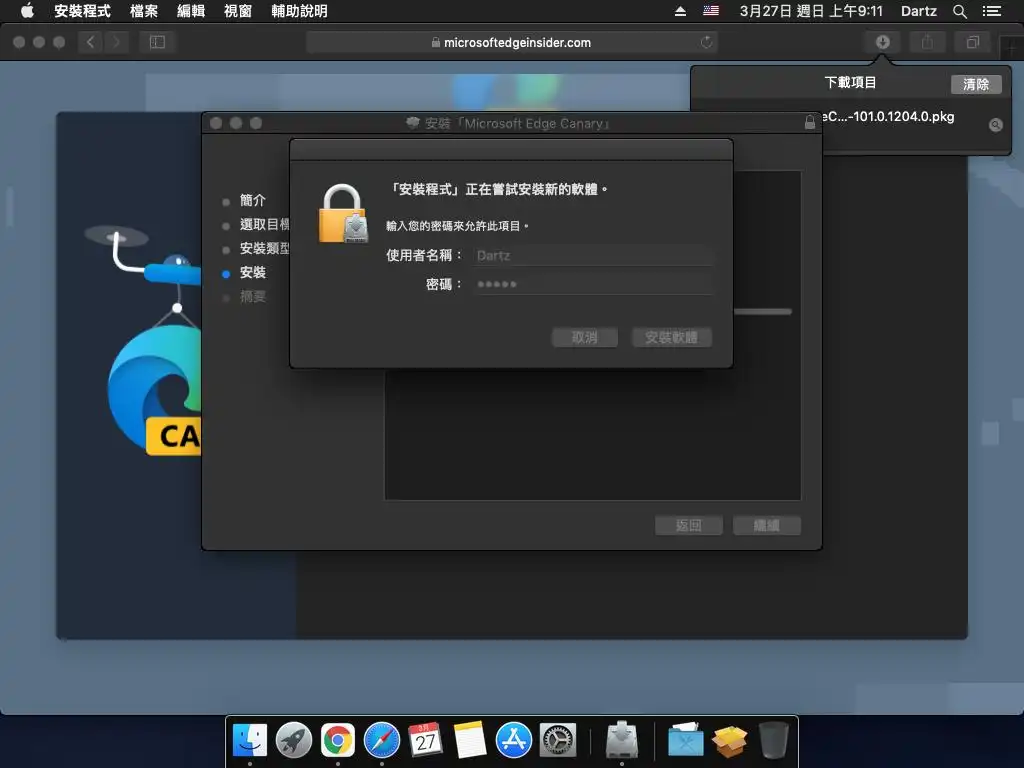Open Launchpad from the Dock

coord(294,741)
